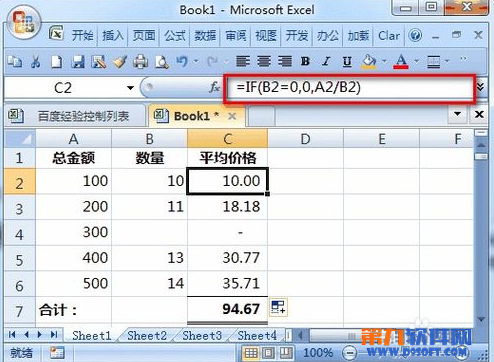Switch to Sheet4 tab
Screen dimensions: 494x362
[x=257, y=335]
